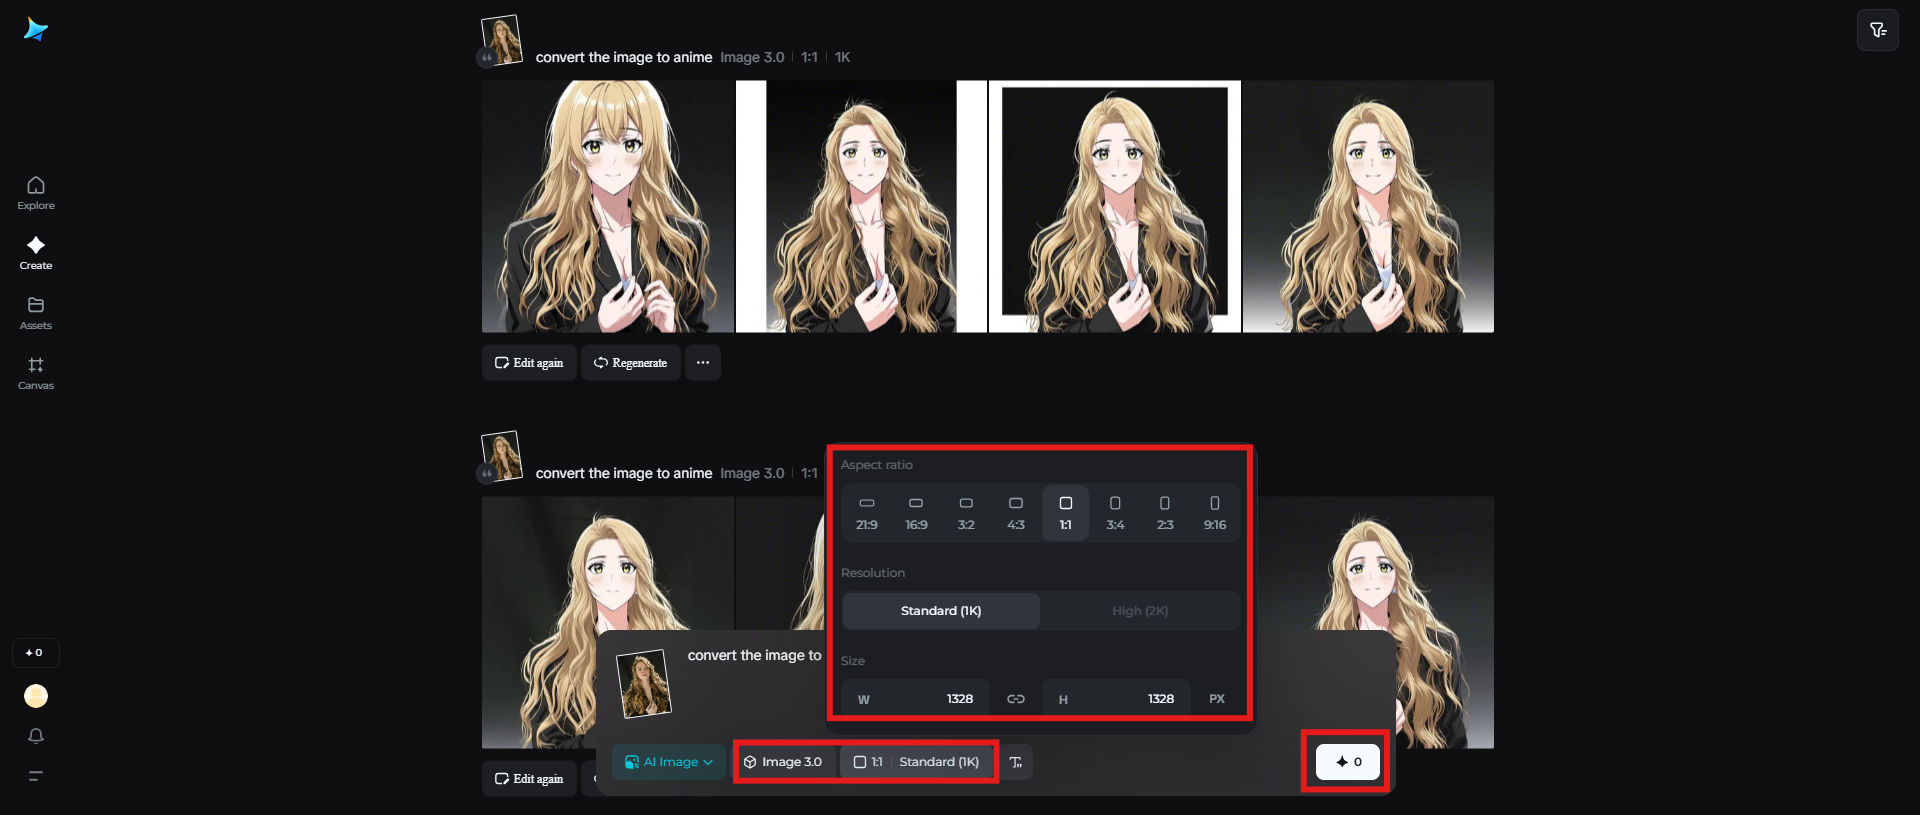Click the PX unit label
Image resolution: width=1920 pixels, height=815 pixels.
coord(1217,699)
